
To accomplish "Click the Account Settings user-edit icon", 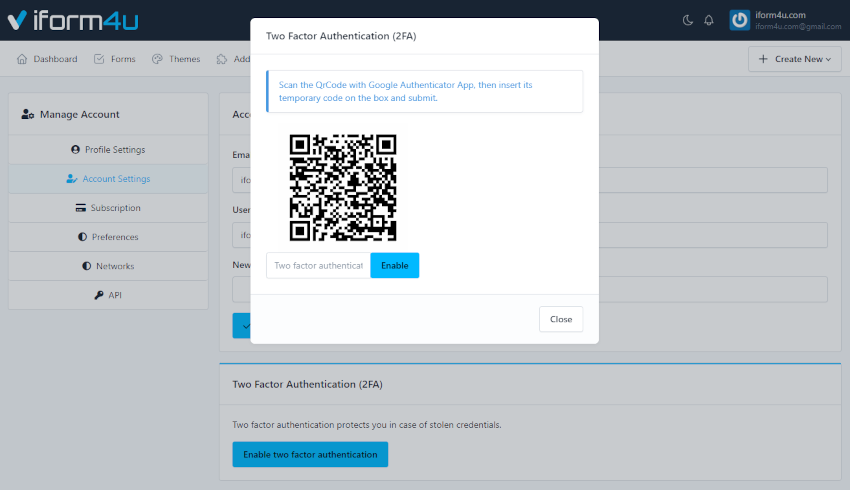I will click(x=72, y=179).
